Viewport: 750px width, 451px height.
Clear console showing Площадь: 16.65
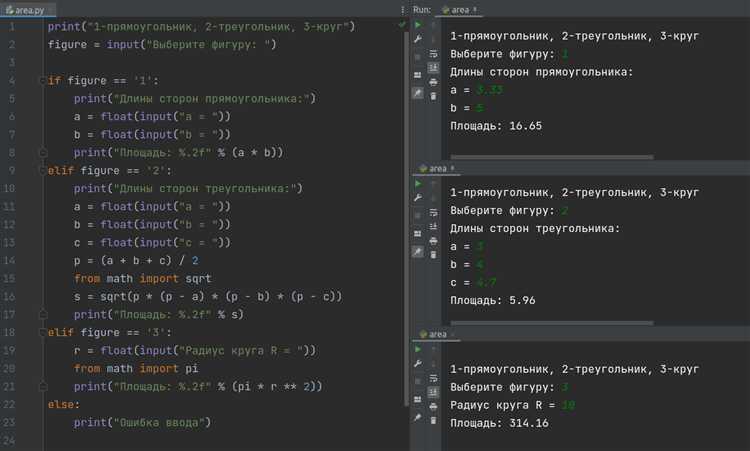433,97
